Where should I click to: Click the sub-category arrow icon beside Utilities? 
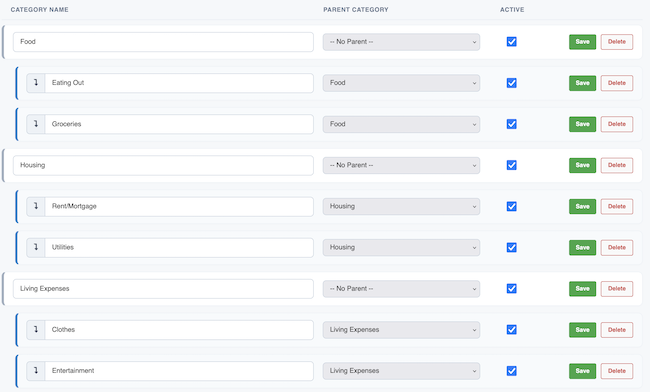(36, 247)
